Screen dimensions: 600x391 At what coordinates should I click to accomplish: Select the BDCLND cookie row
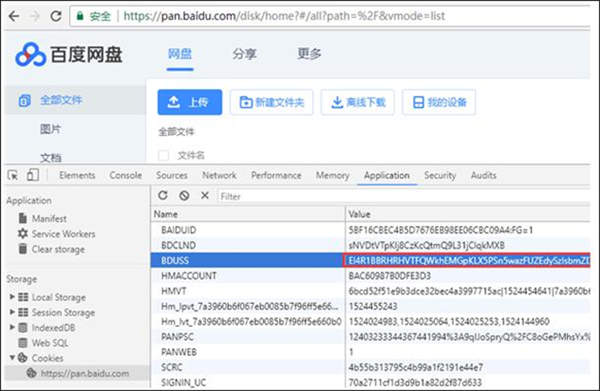(x=370, y=245)
